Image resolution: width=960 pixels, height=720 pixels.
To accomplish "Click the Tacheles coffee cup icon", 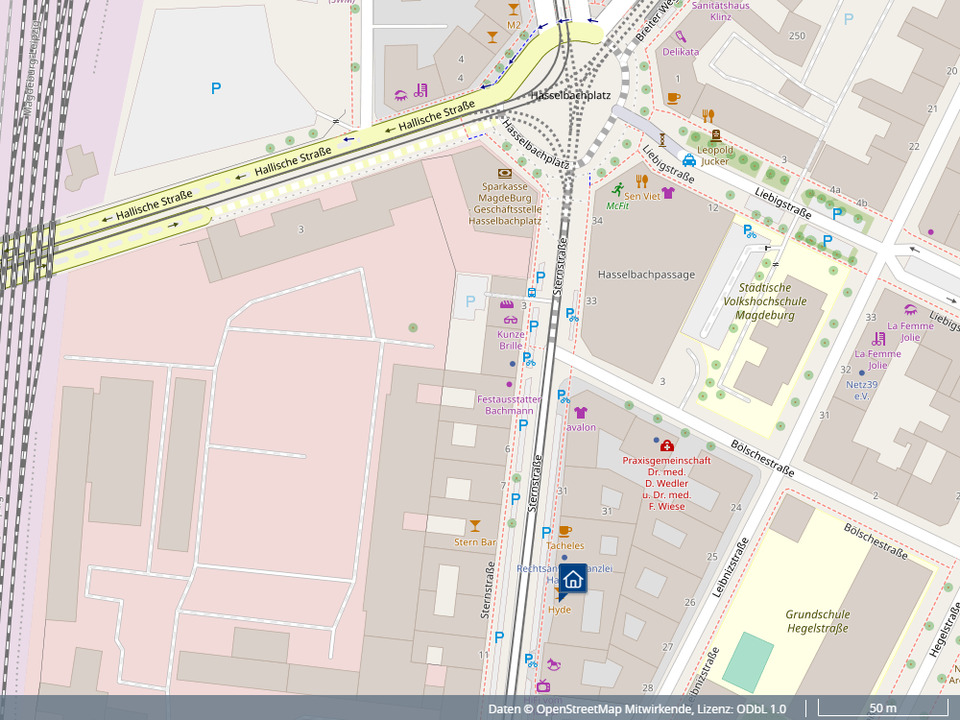I will click(565, 531).
